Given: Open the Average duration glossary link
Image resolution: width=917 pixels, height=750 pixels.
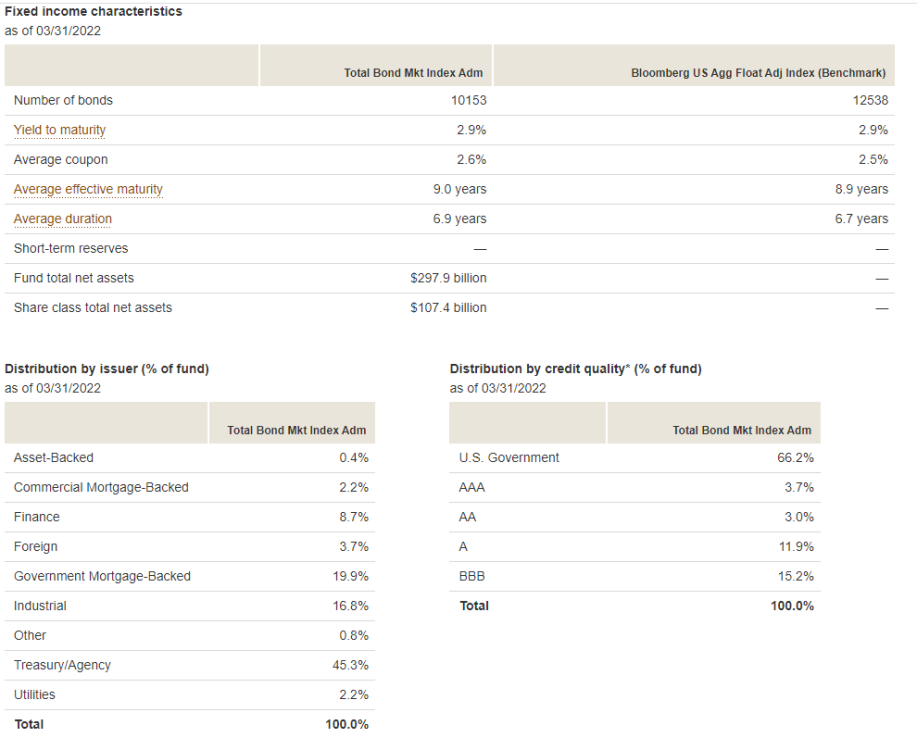Looking at the screenshot, I should point(63,219).
